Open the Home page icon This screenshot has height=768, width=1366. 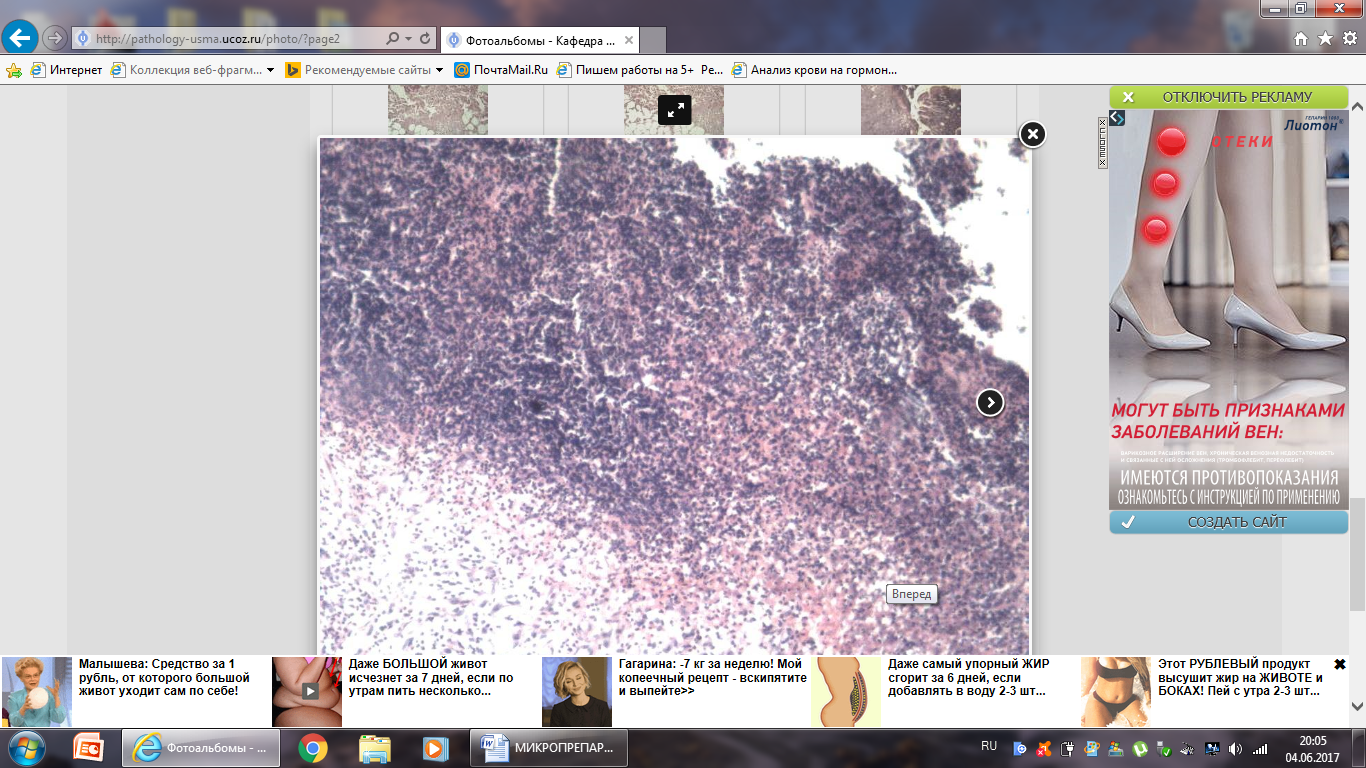click(1300, 39)
